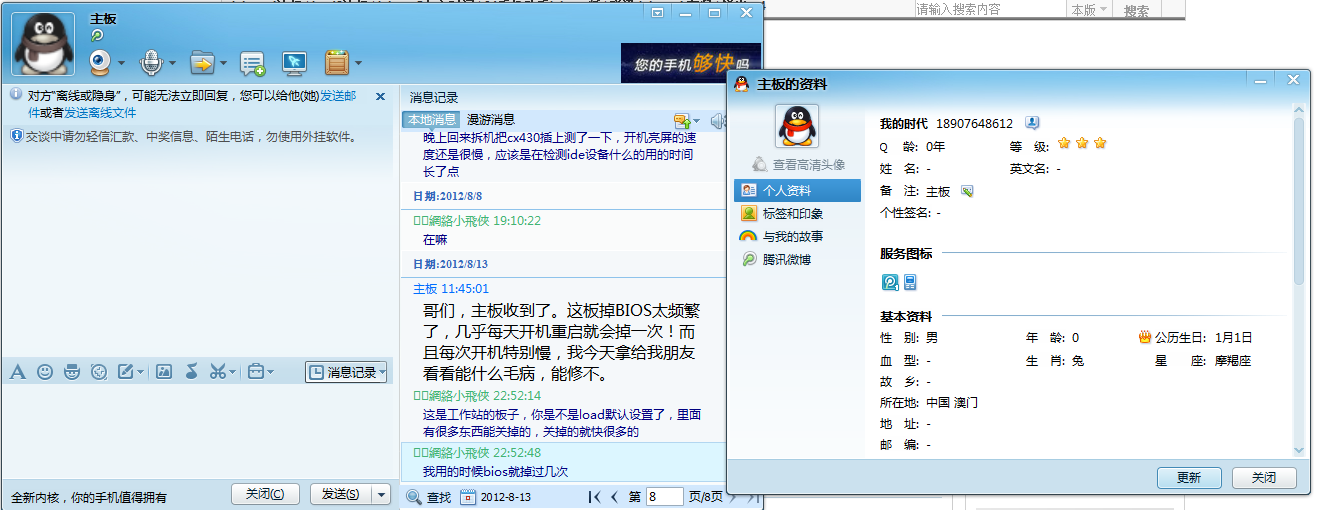This screenshot has width=1320, height=510.
Task: Click the 更新 button in profile
Action: point(1189,478)
